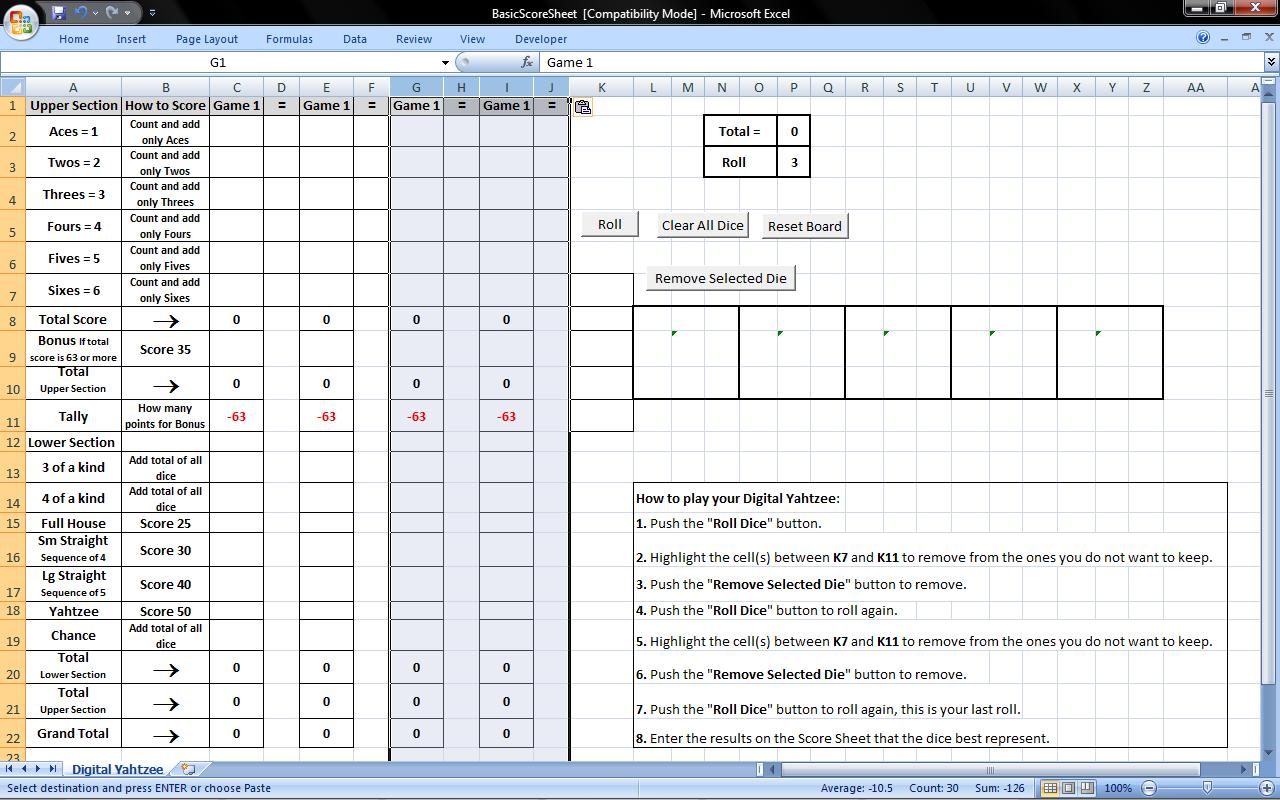Viewport: 1280px width, 800px height.
Task: Select the 'Score 40' cell
Action: (x=165, y=584)
